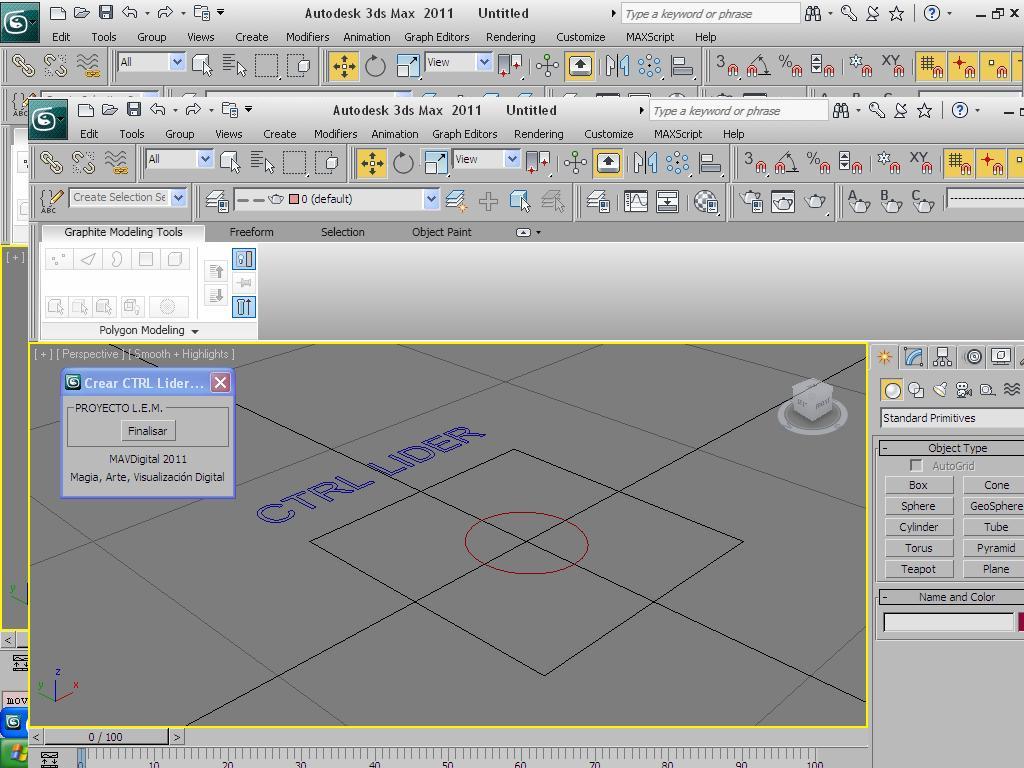Click the Teapot object type button
The height and width of the screenshot is (768, 1024).
pos(918,569)
